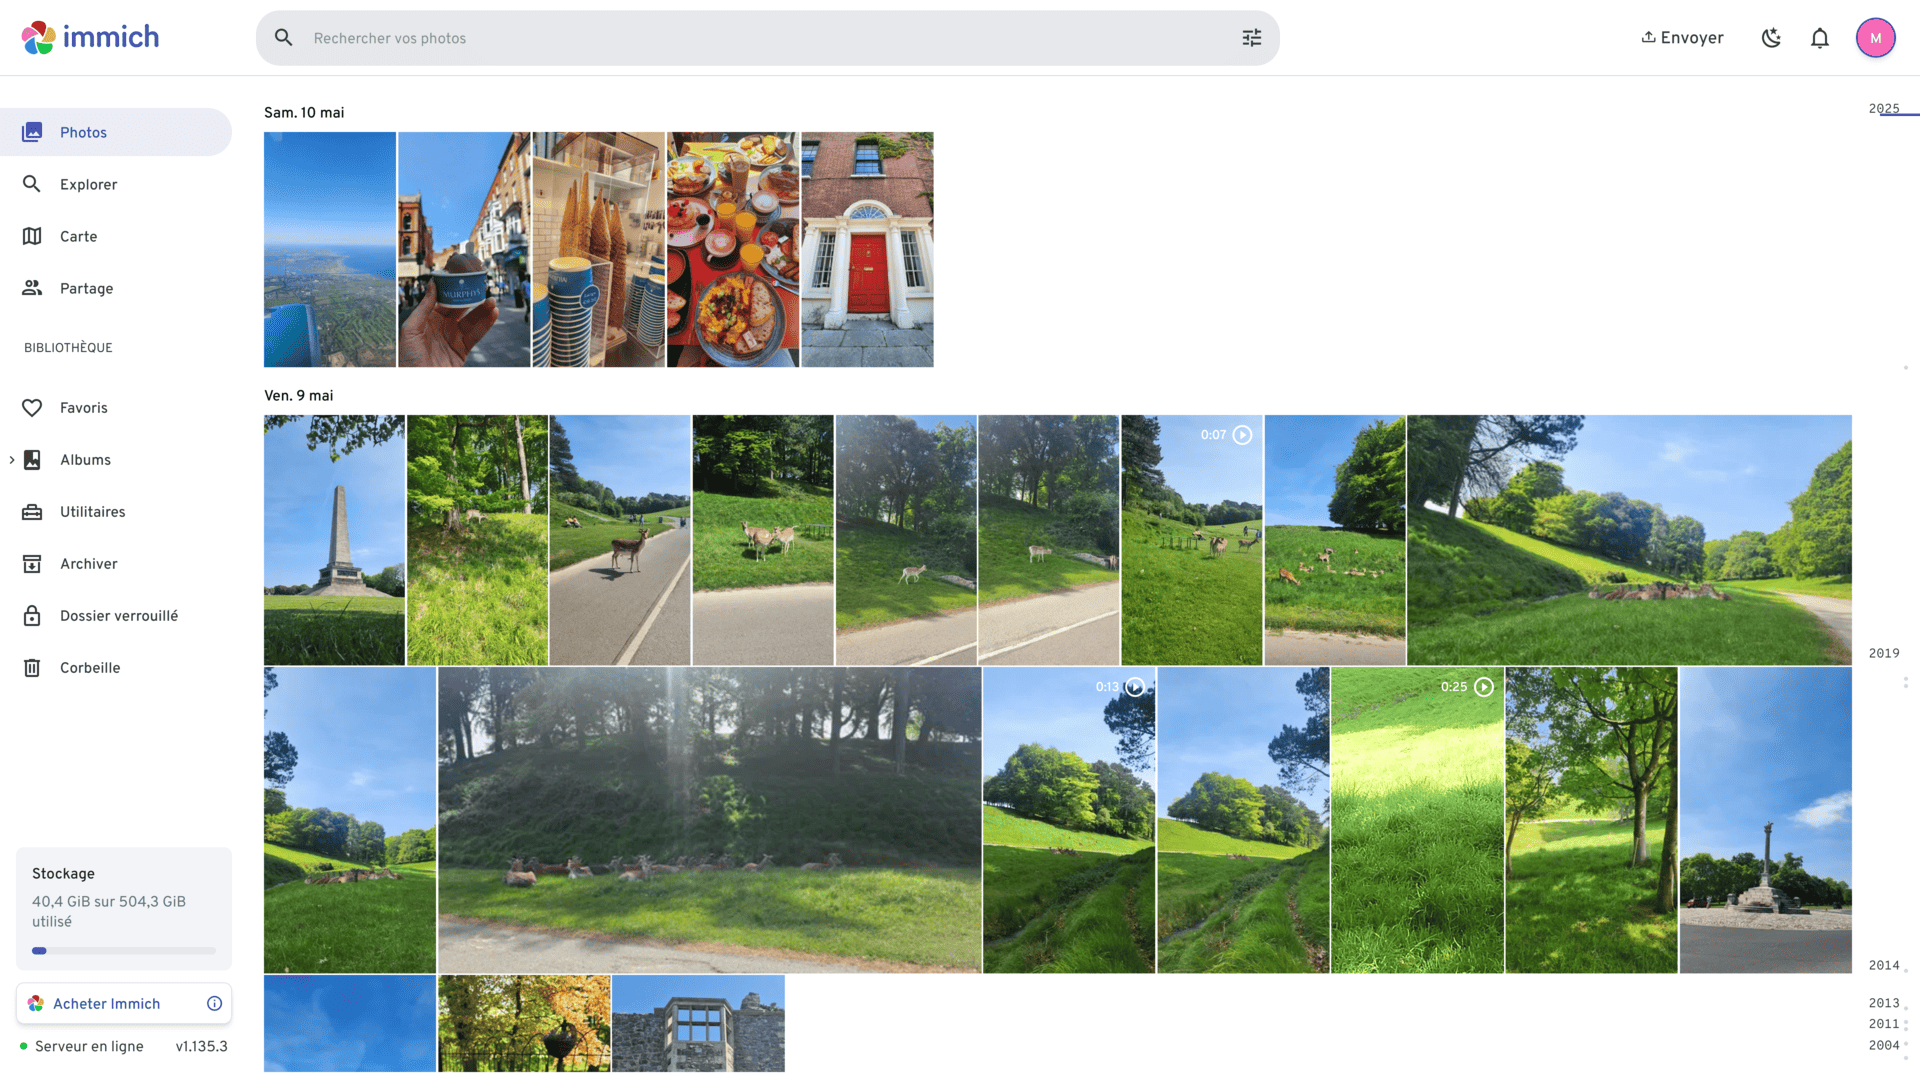Open search filter options icon
This screenshot has height=1080, width=1920.
tap(1252, 38)
